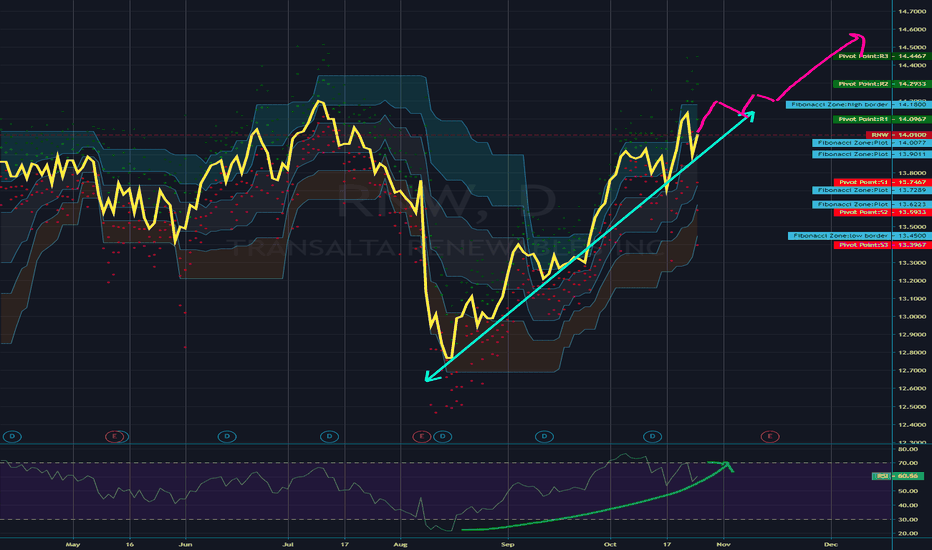Click the dividend marker just after Jun
Image resolution: width=932 pixels, height=550 pixels.
[x=227, y=436]
